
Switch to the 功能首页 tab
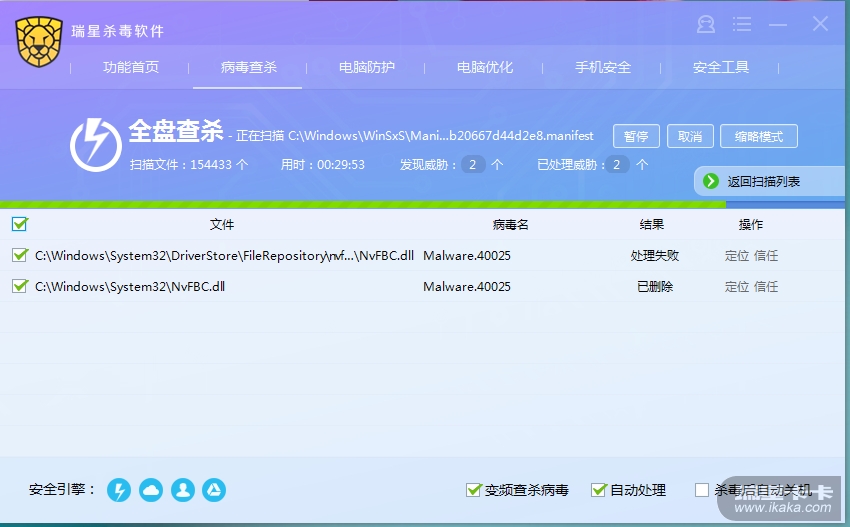tap(131, 67)
